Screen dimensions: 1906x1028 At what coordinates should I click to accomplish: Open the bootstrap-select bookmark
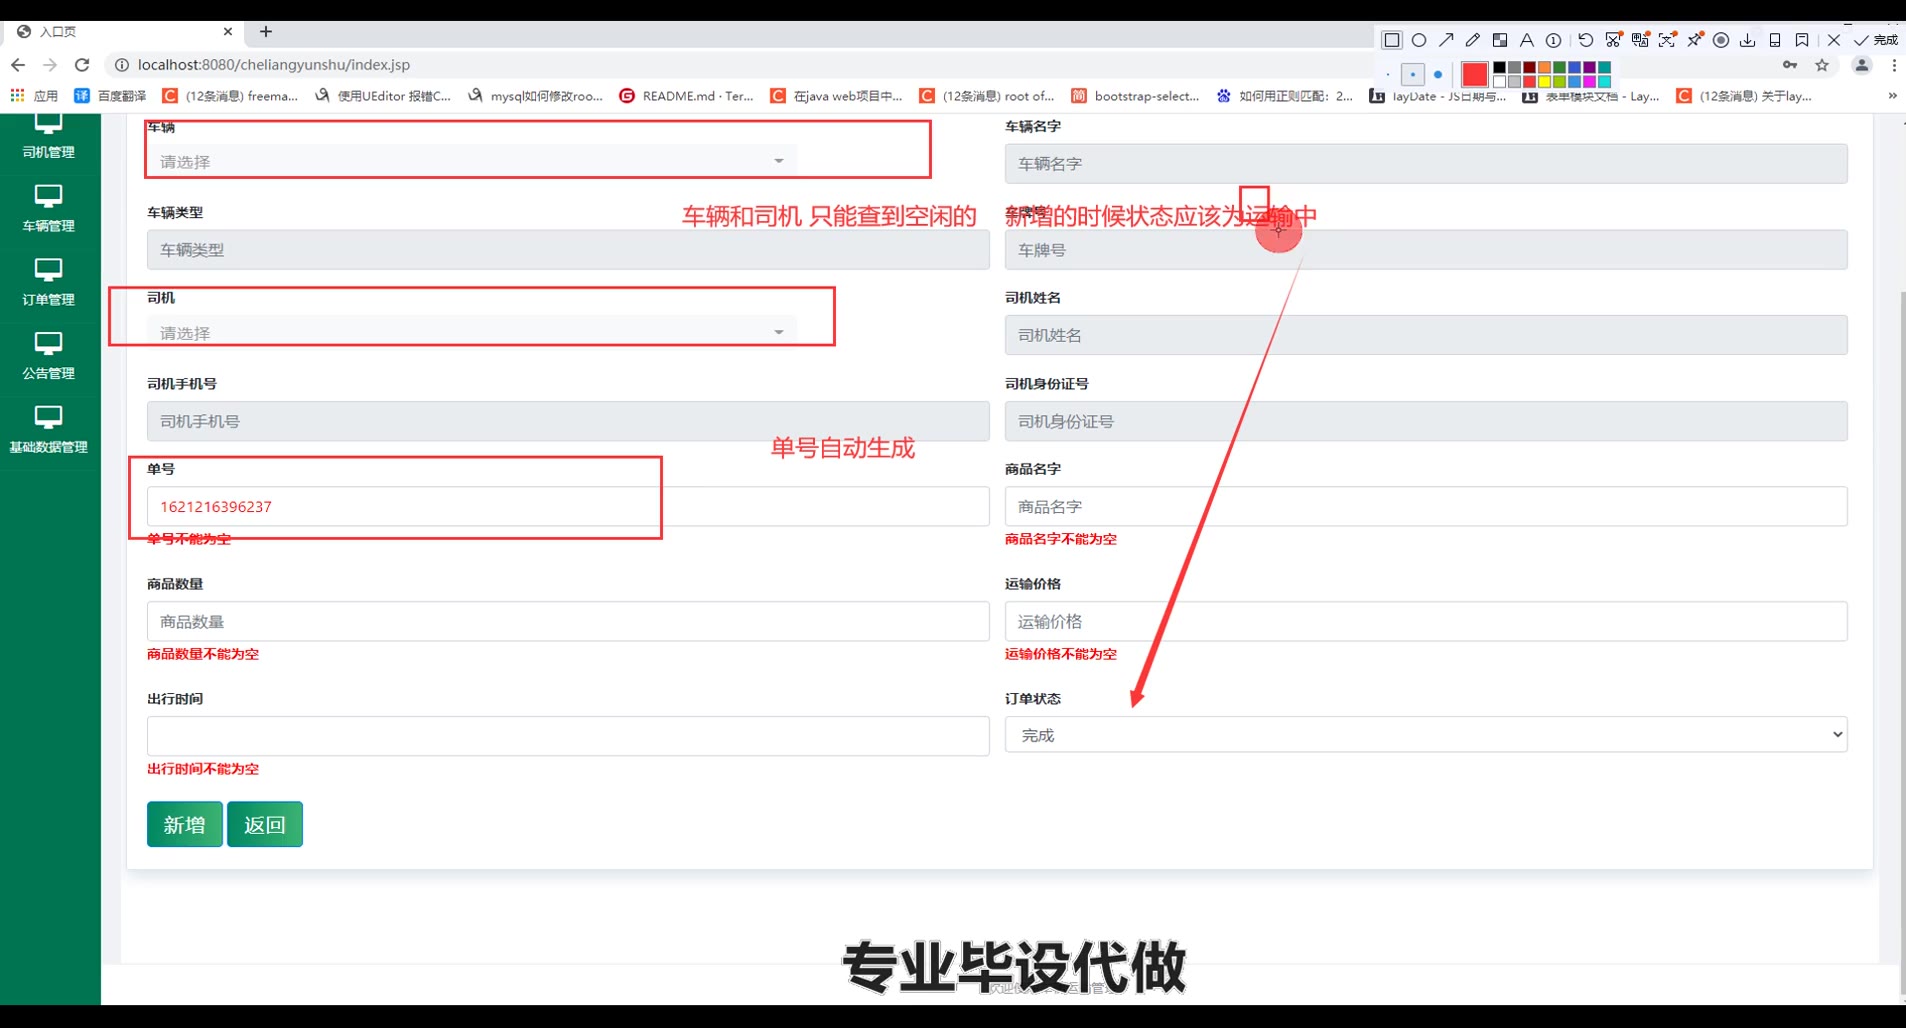coord(1135,96)
